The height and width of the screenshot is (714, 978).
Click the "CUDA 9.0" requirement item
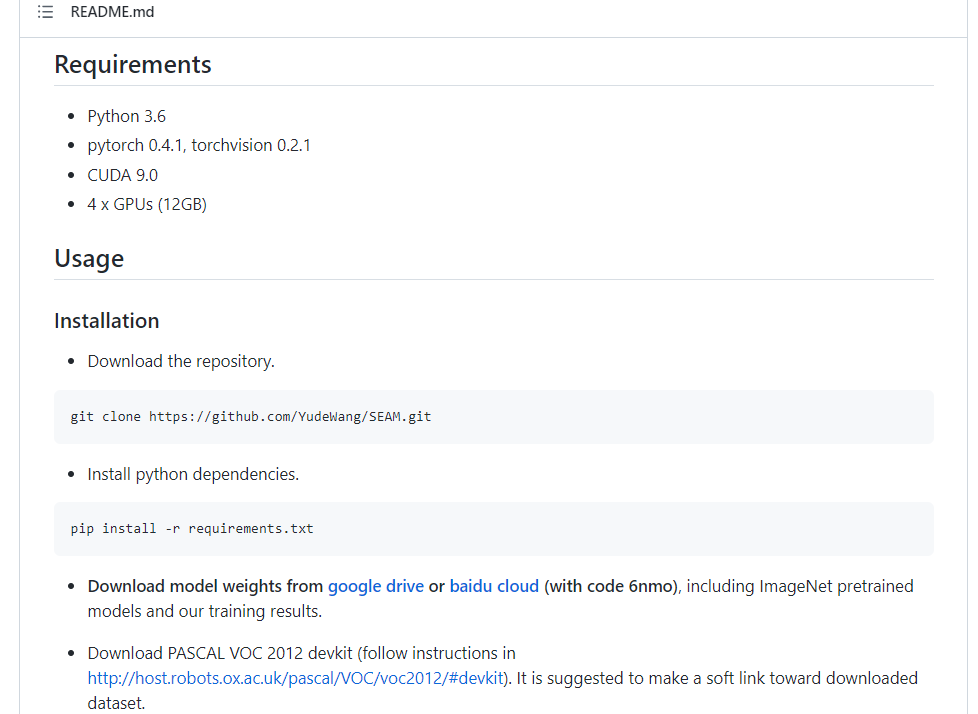(x=122, y=174)
